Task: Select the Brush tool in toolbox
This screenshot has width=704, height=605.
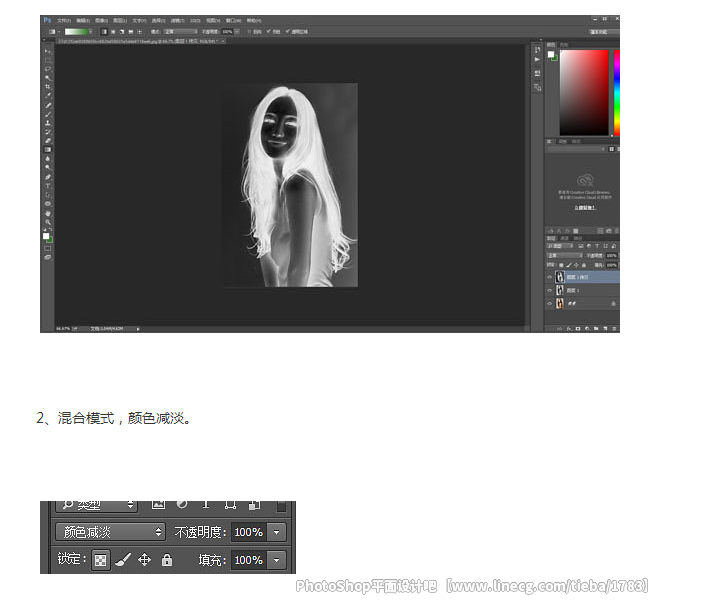Action: point(48,115)
